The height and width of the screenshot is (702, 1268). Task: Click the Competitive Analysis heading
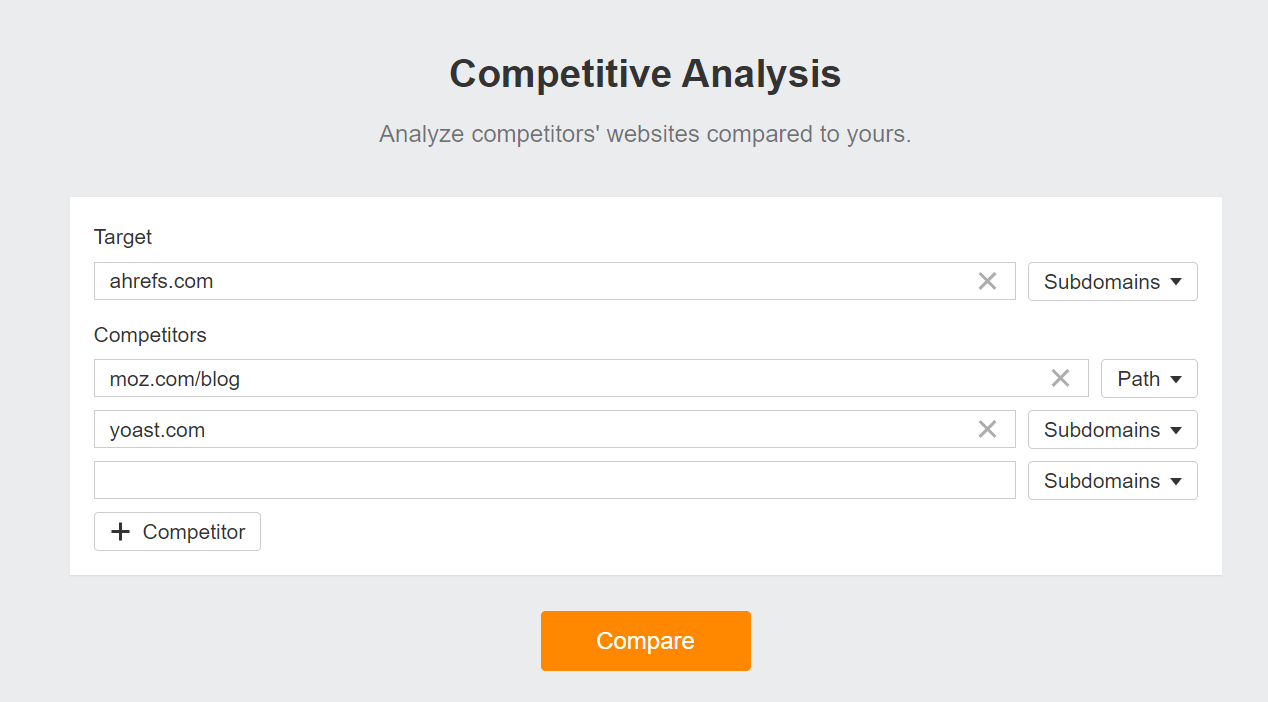(645, 73)
